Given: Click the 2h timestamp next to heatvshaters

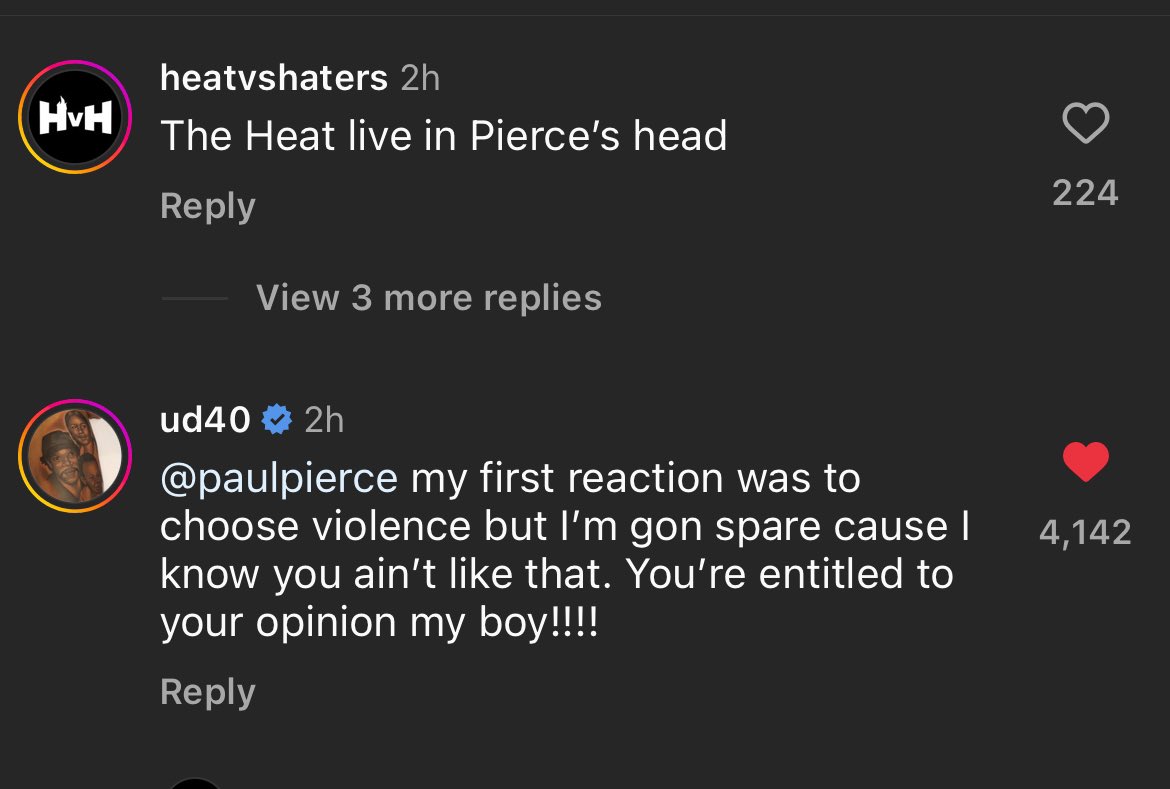Looking at the screenshot, I should click(420, 77).
